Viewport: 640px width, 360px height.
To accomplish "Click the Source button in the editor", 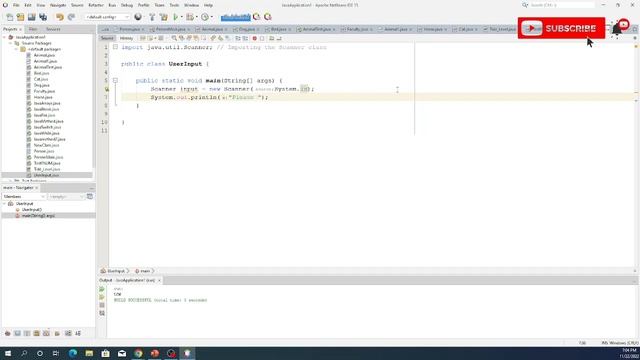I will 107,38.
